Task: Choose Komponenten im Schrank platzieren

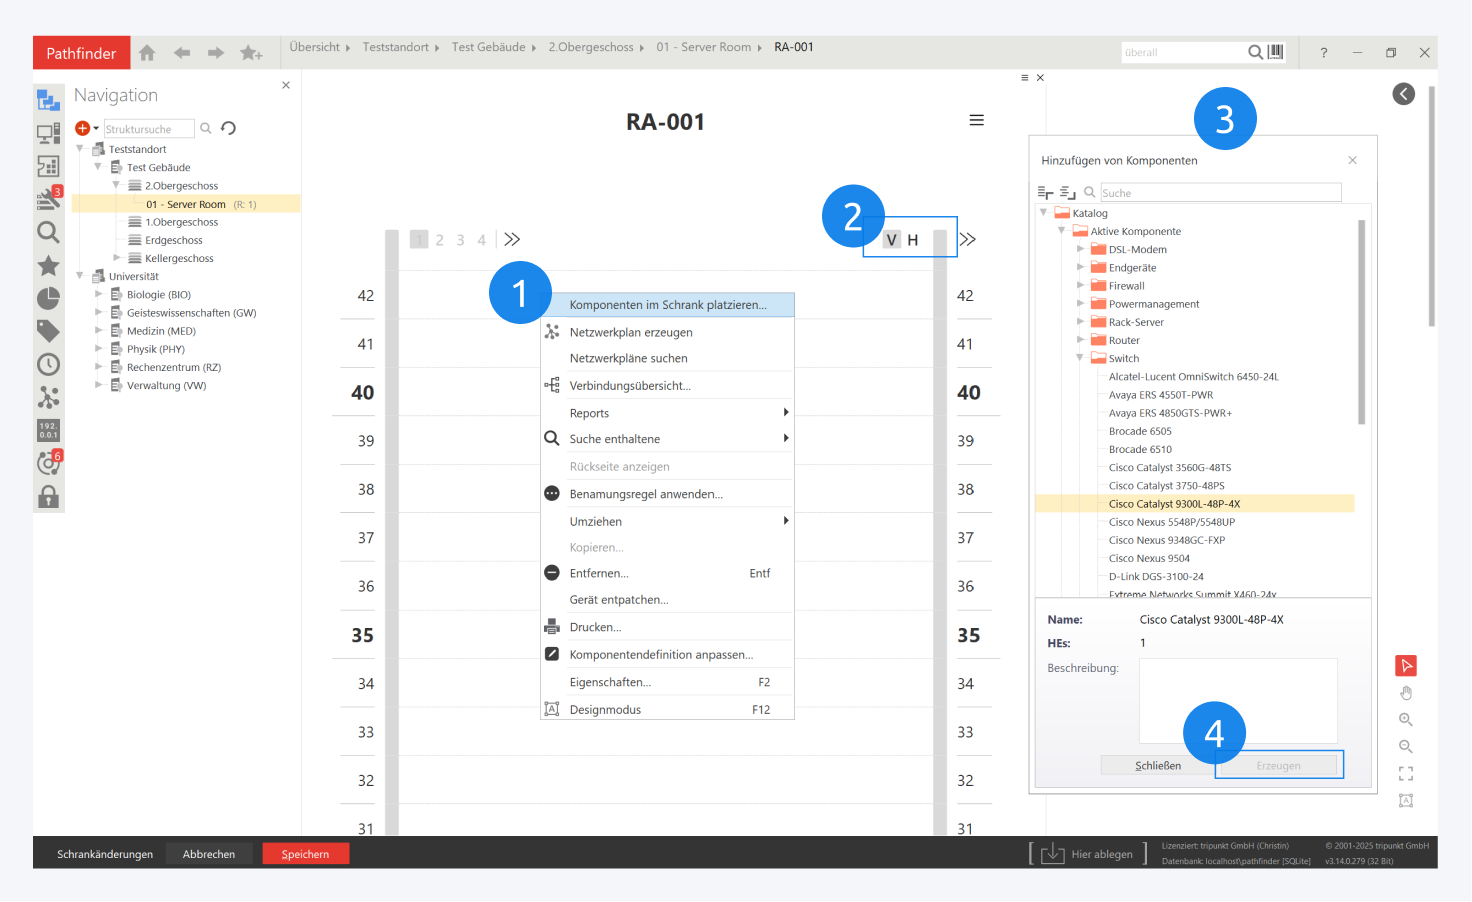Action: click(667, 305)
